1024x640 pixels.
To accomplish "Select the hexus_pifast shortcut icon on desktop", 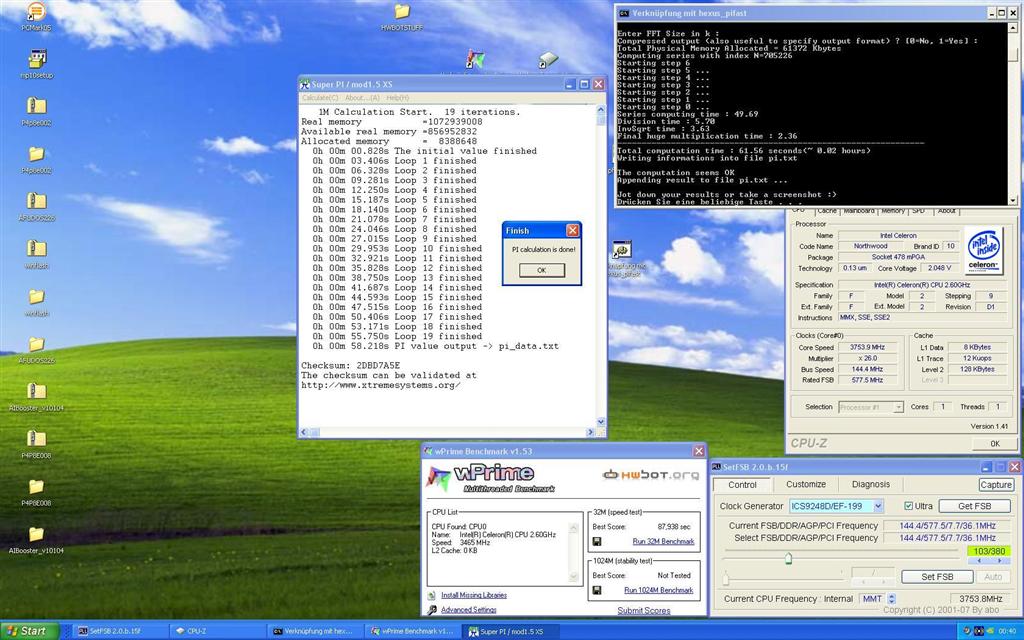I will click(x=622, y=250).
